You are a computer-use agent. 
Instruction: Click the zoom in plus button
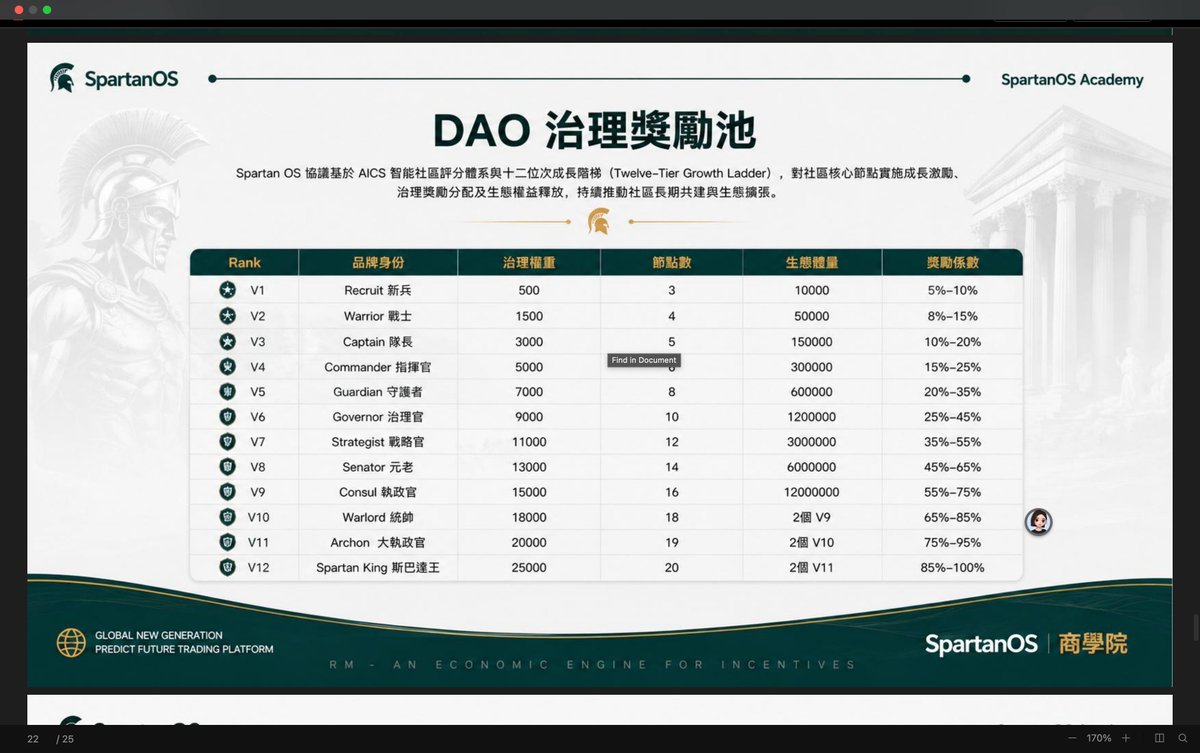[x=1125, y=738]
